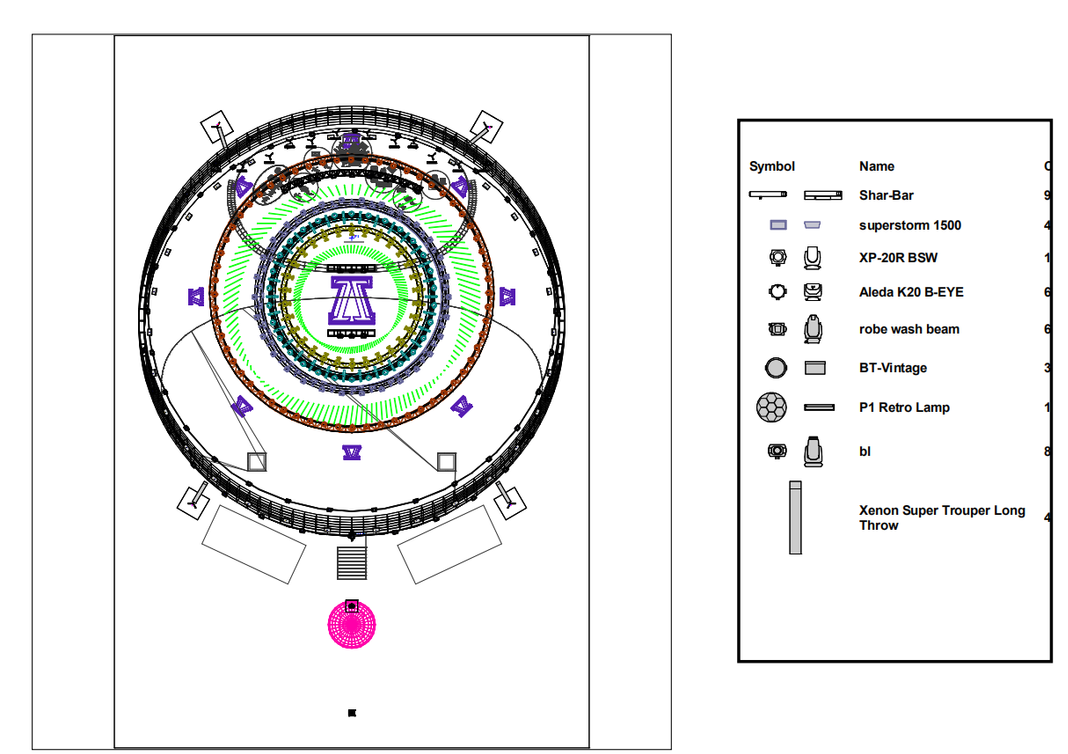Select the Aleda K20 B-EYE top-view symbol
1068x754 pixels.
coord(778,292)
